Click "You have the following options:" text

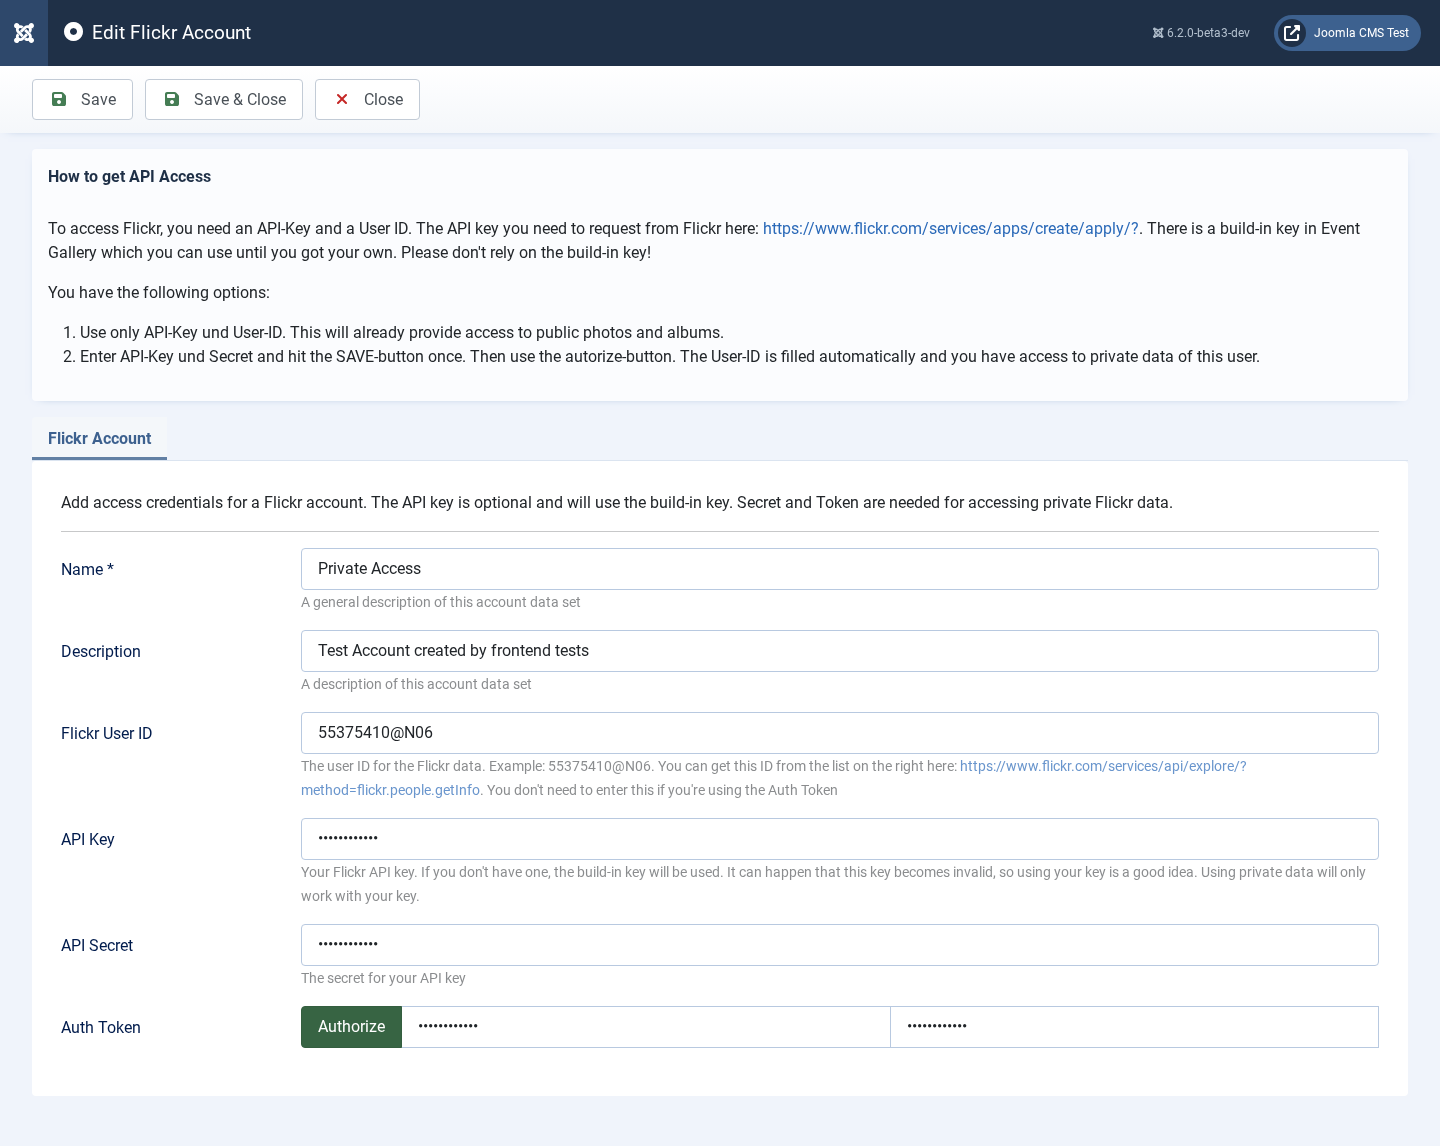pyautogui.click(x=159, y=292)
